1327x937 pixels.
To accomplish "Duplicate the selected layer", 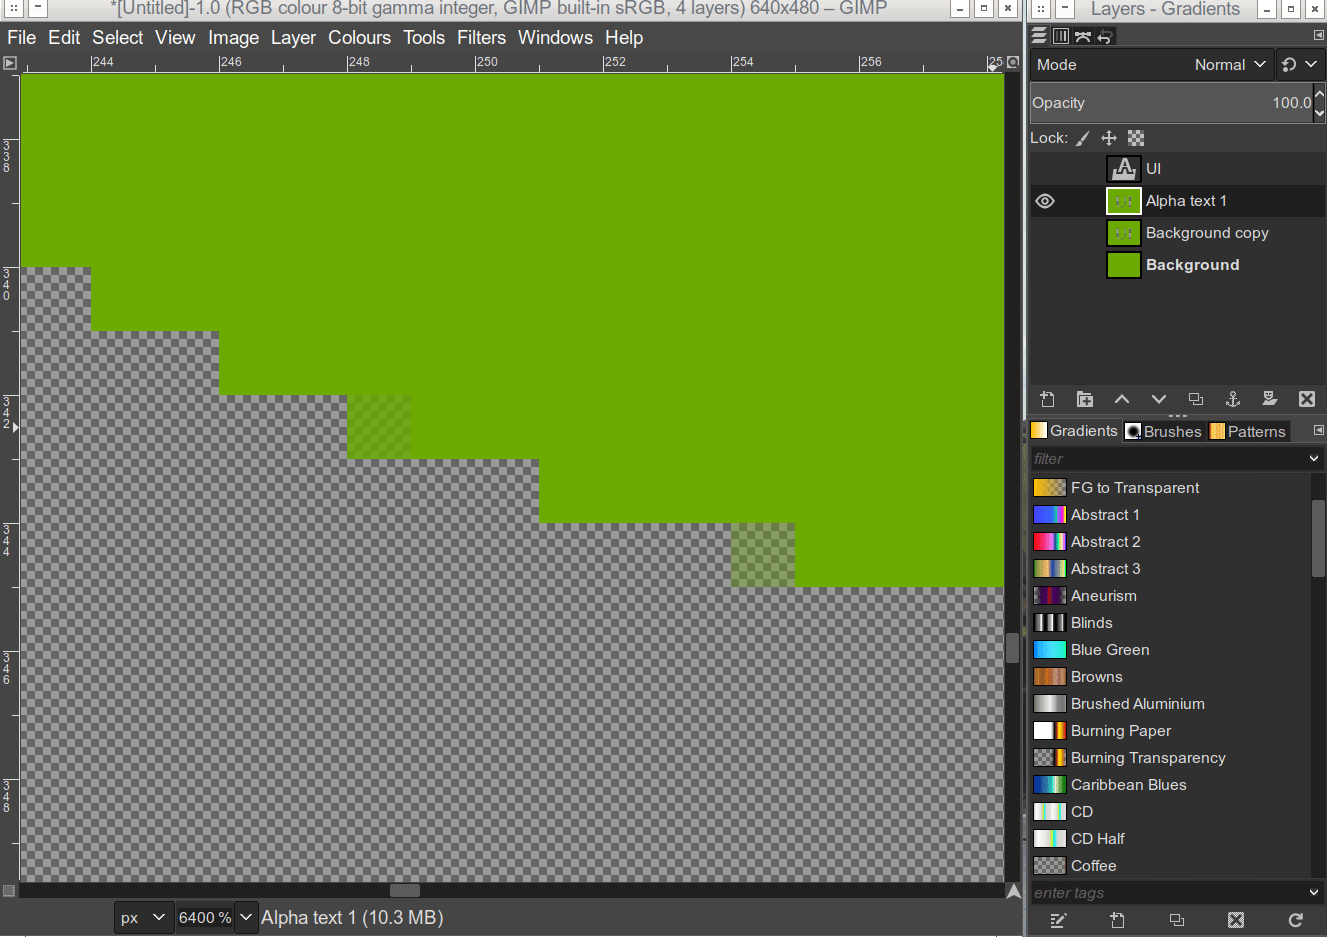I will click(1196, 399).
